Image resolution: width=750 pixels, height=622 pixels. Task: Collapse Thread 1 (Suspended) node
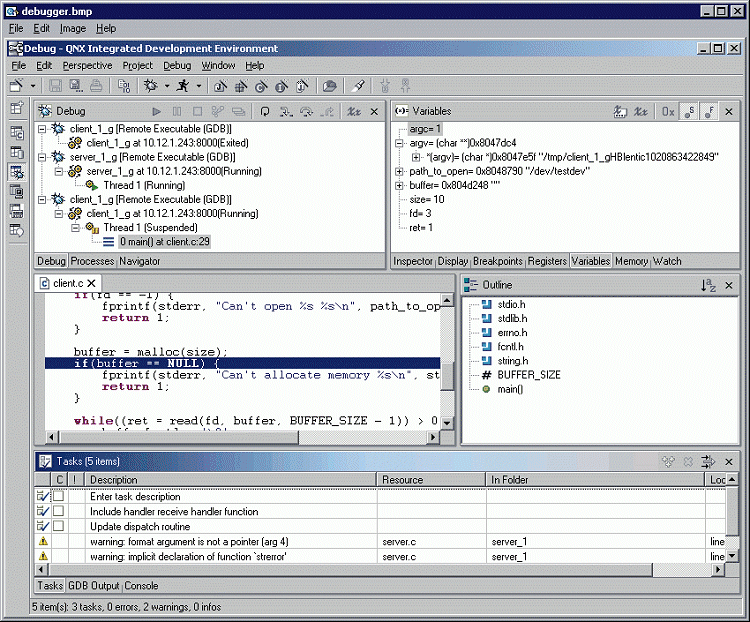(x=75, y=228)
